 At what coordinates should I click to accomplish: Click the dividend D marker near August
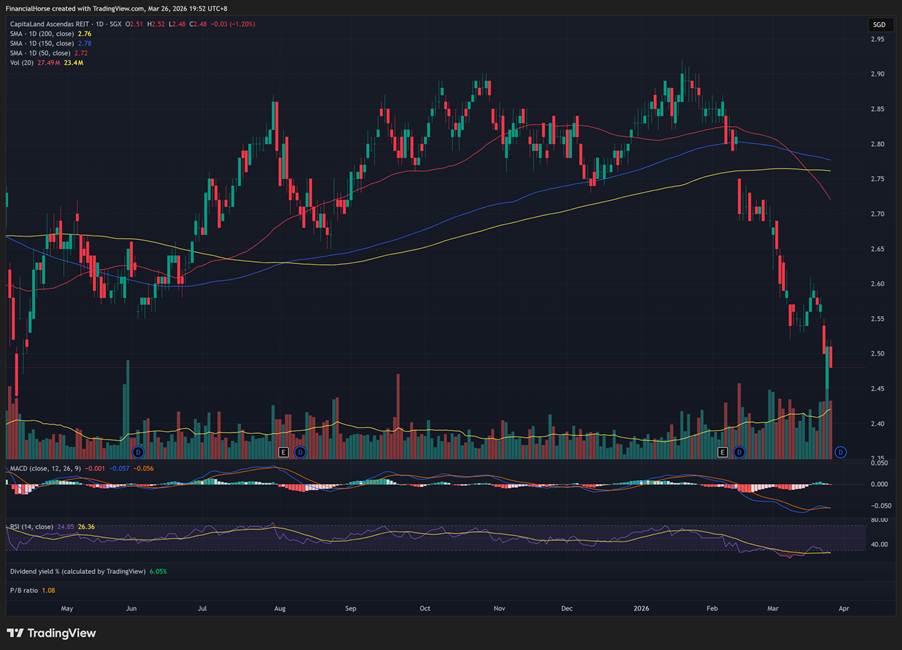299,453
